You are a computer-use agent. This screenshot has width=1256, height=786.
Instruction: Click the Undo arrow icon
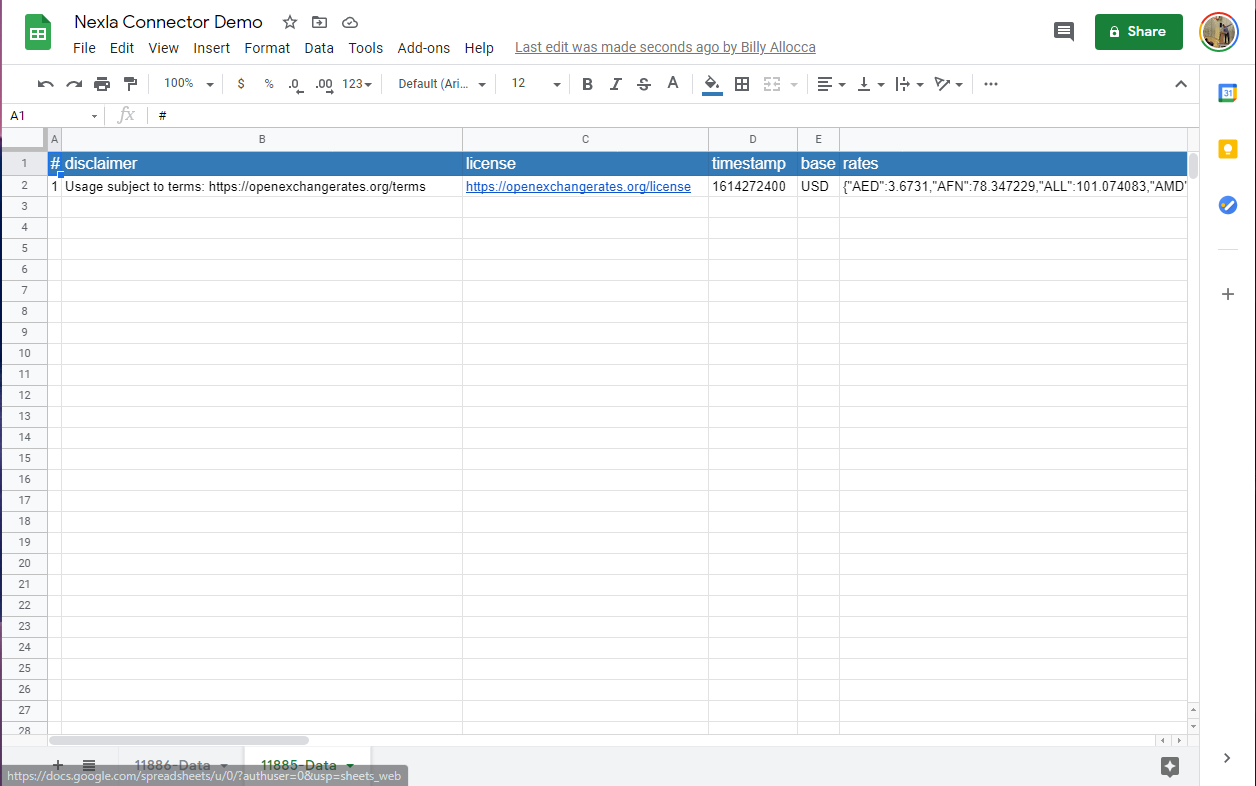pos(45,84)
